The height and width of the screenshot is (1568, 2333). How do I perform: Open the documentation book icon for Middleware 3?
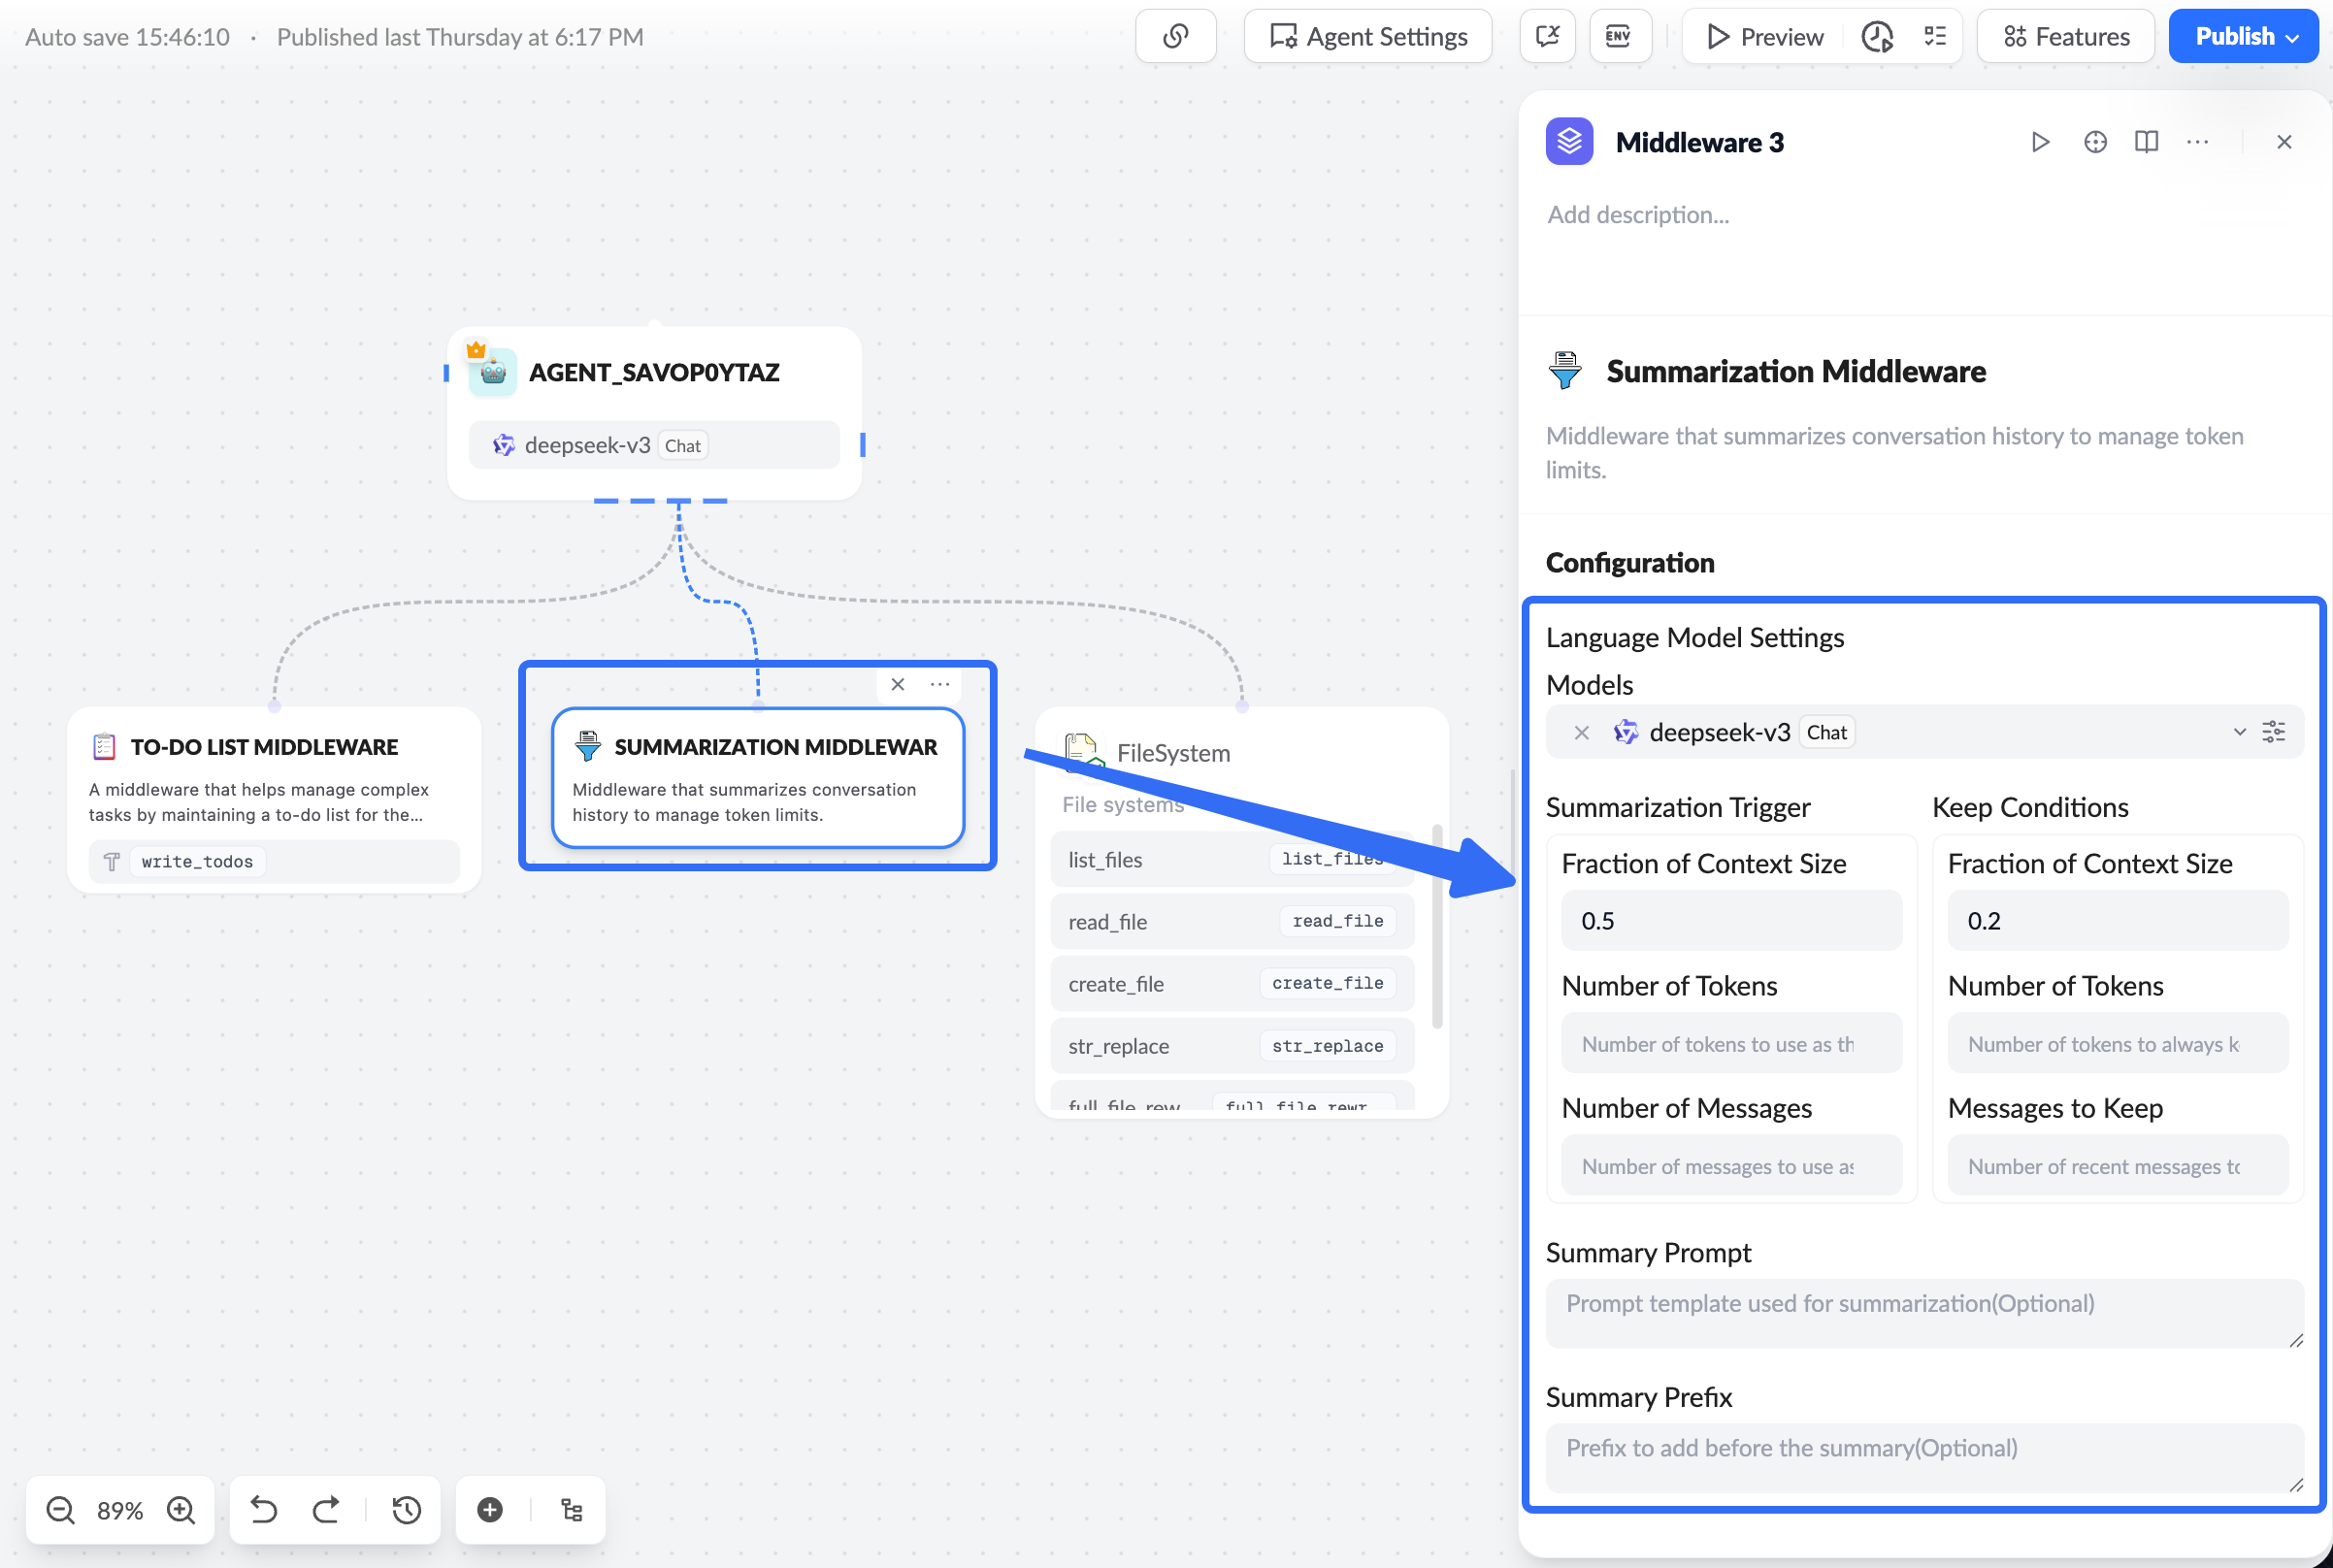2146,141
